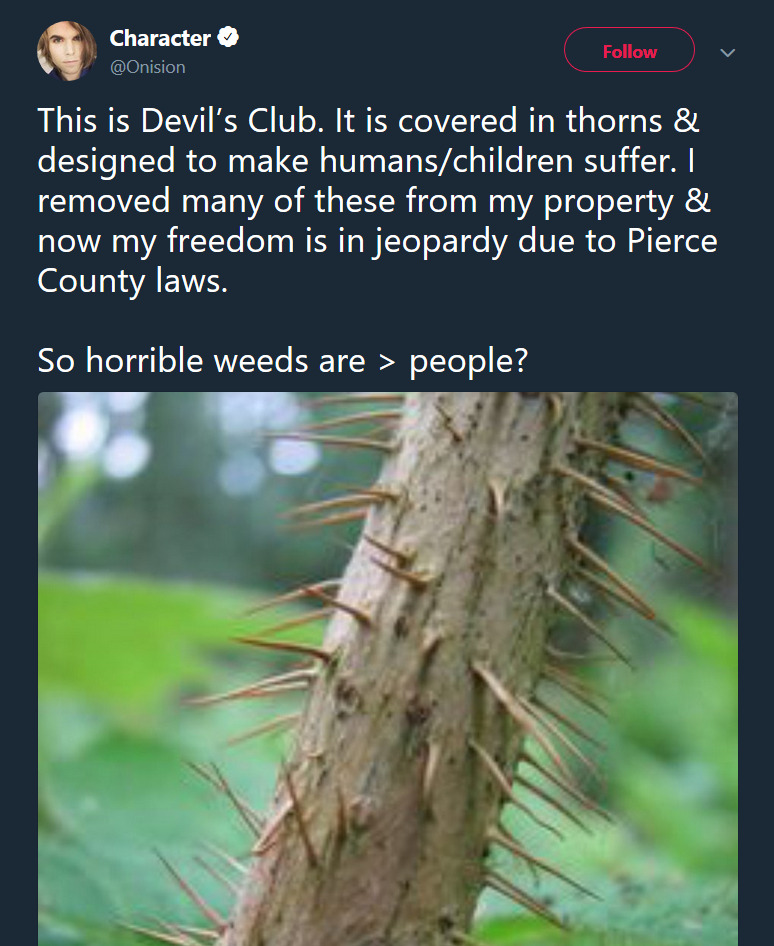The image size is (774, 946).
Task: Open Onision's profile avatar picture
Action: pos(67,51)
